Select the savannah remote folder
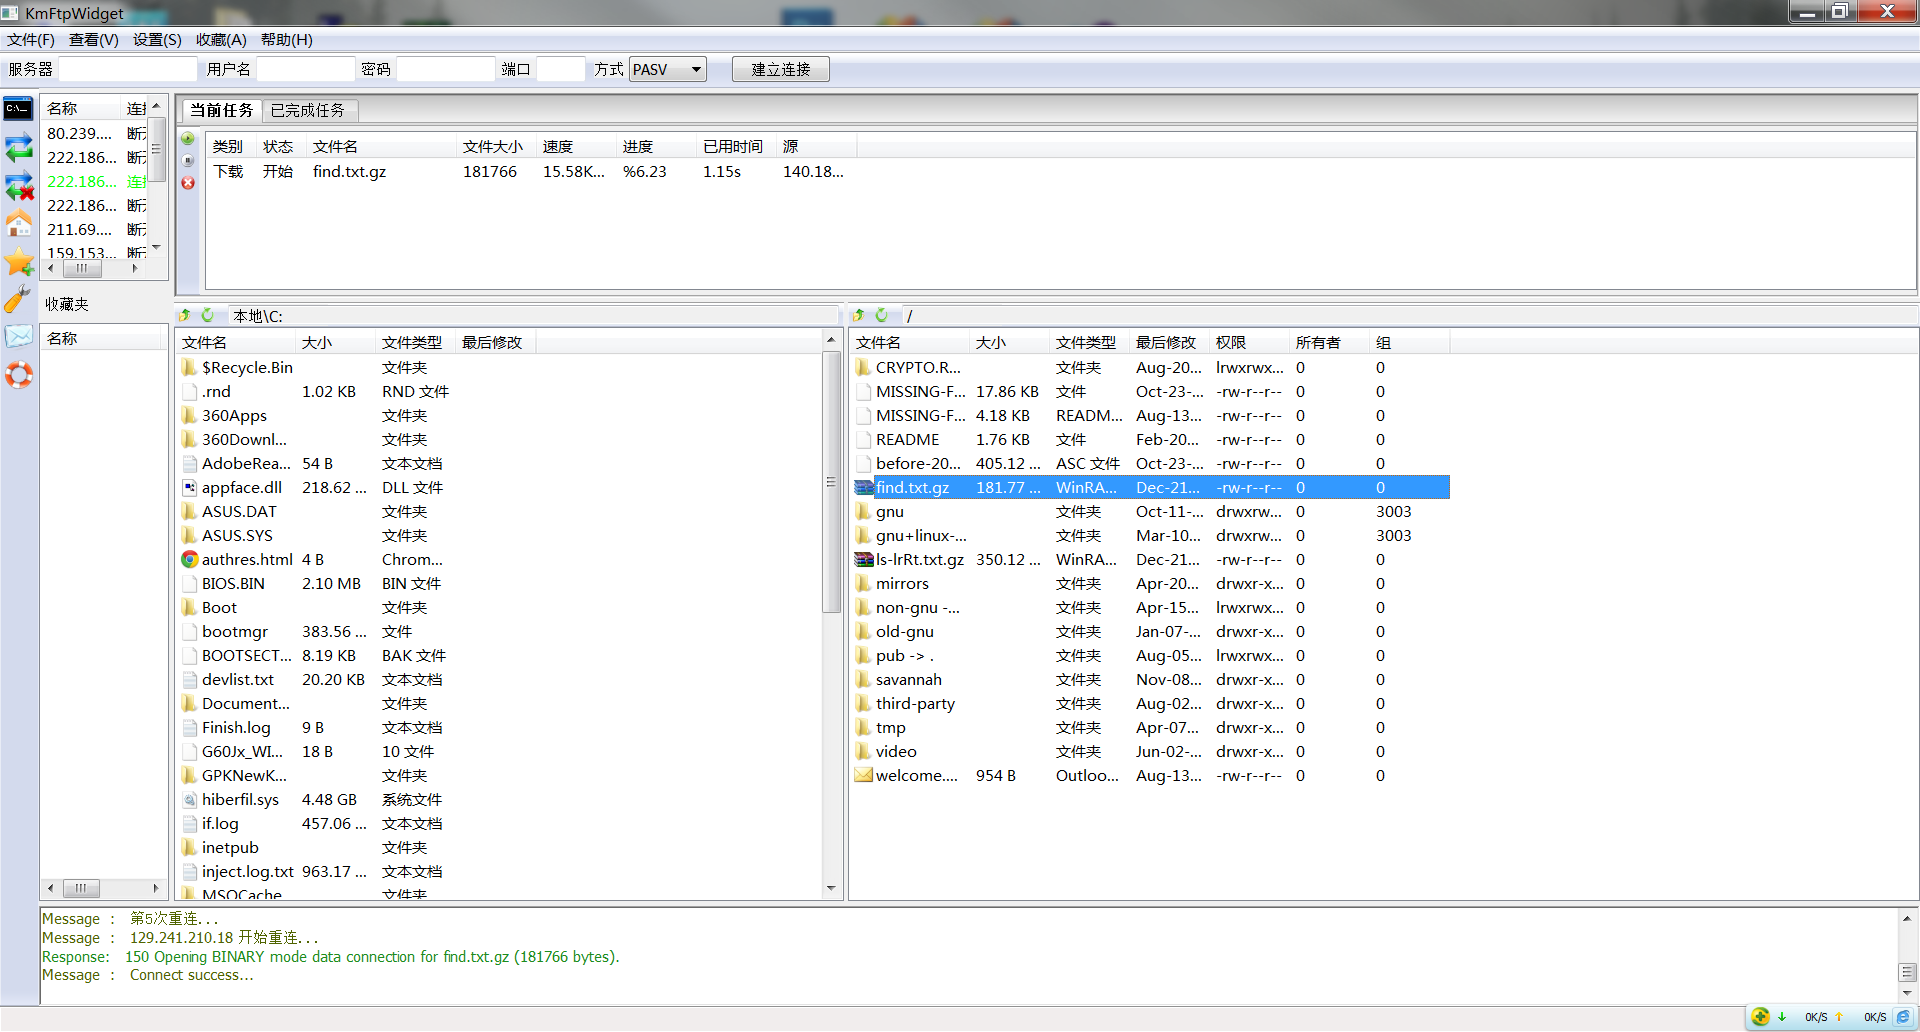The image size is (1920, 1032). coord(1150,680)
